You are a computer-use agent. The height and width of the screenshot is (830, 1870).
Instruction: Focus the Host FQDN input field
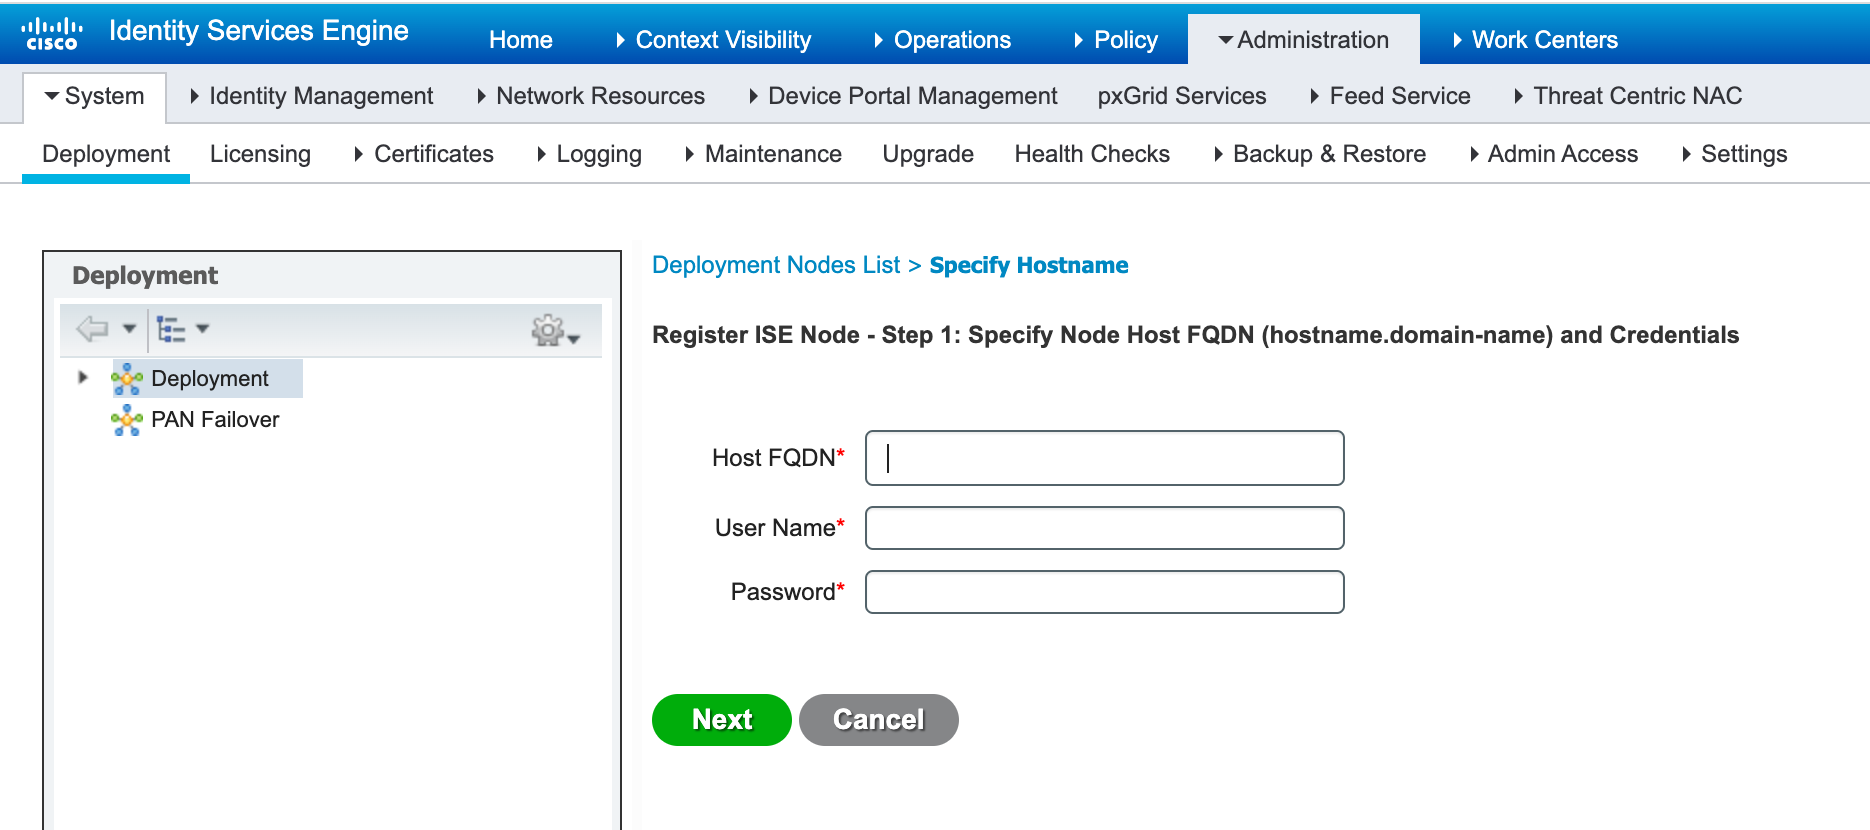point(1104,458)
